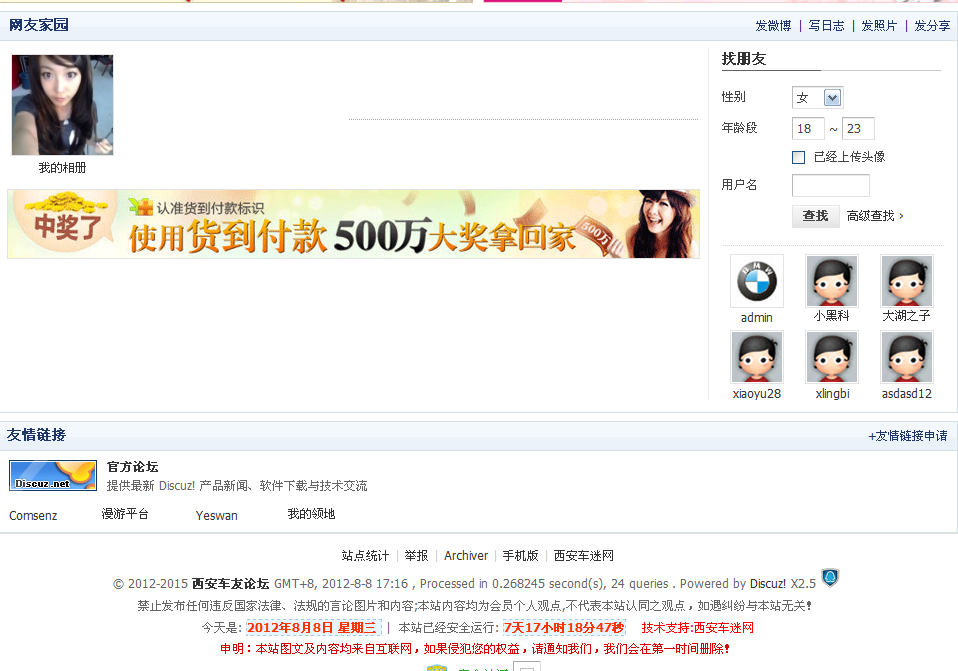Click Archiver footer link

coord(466,556)
